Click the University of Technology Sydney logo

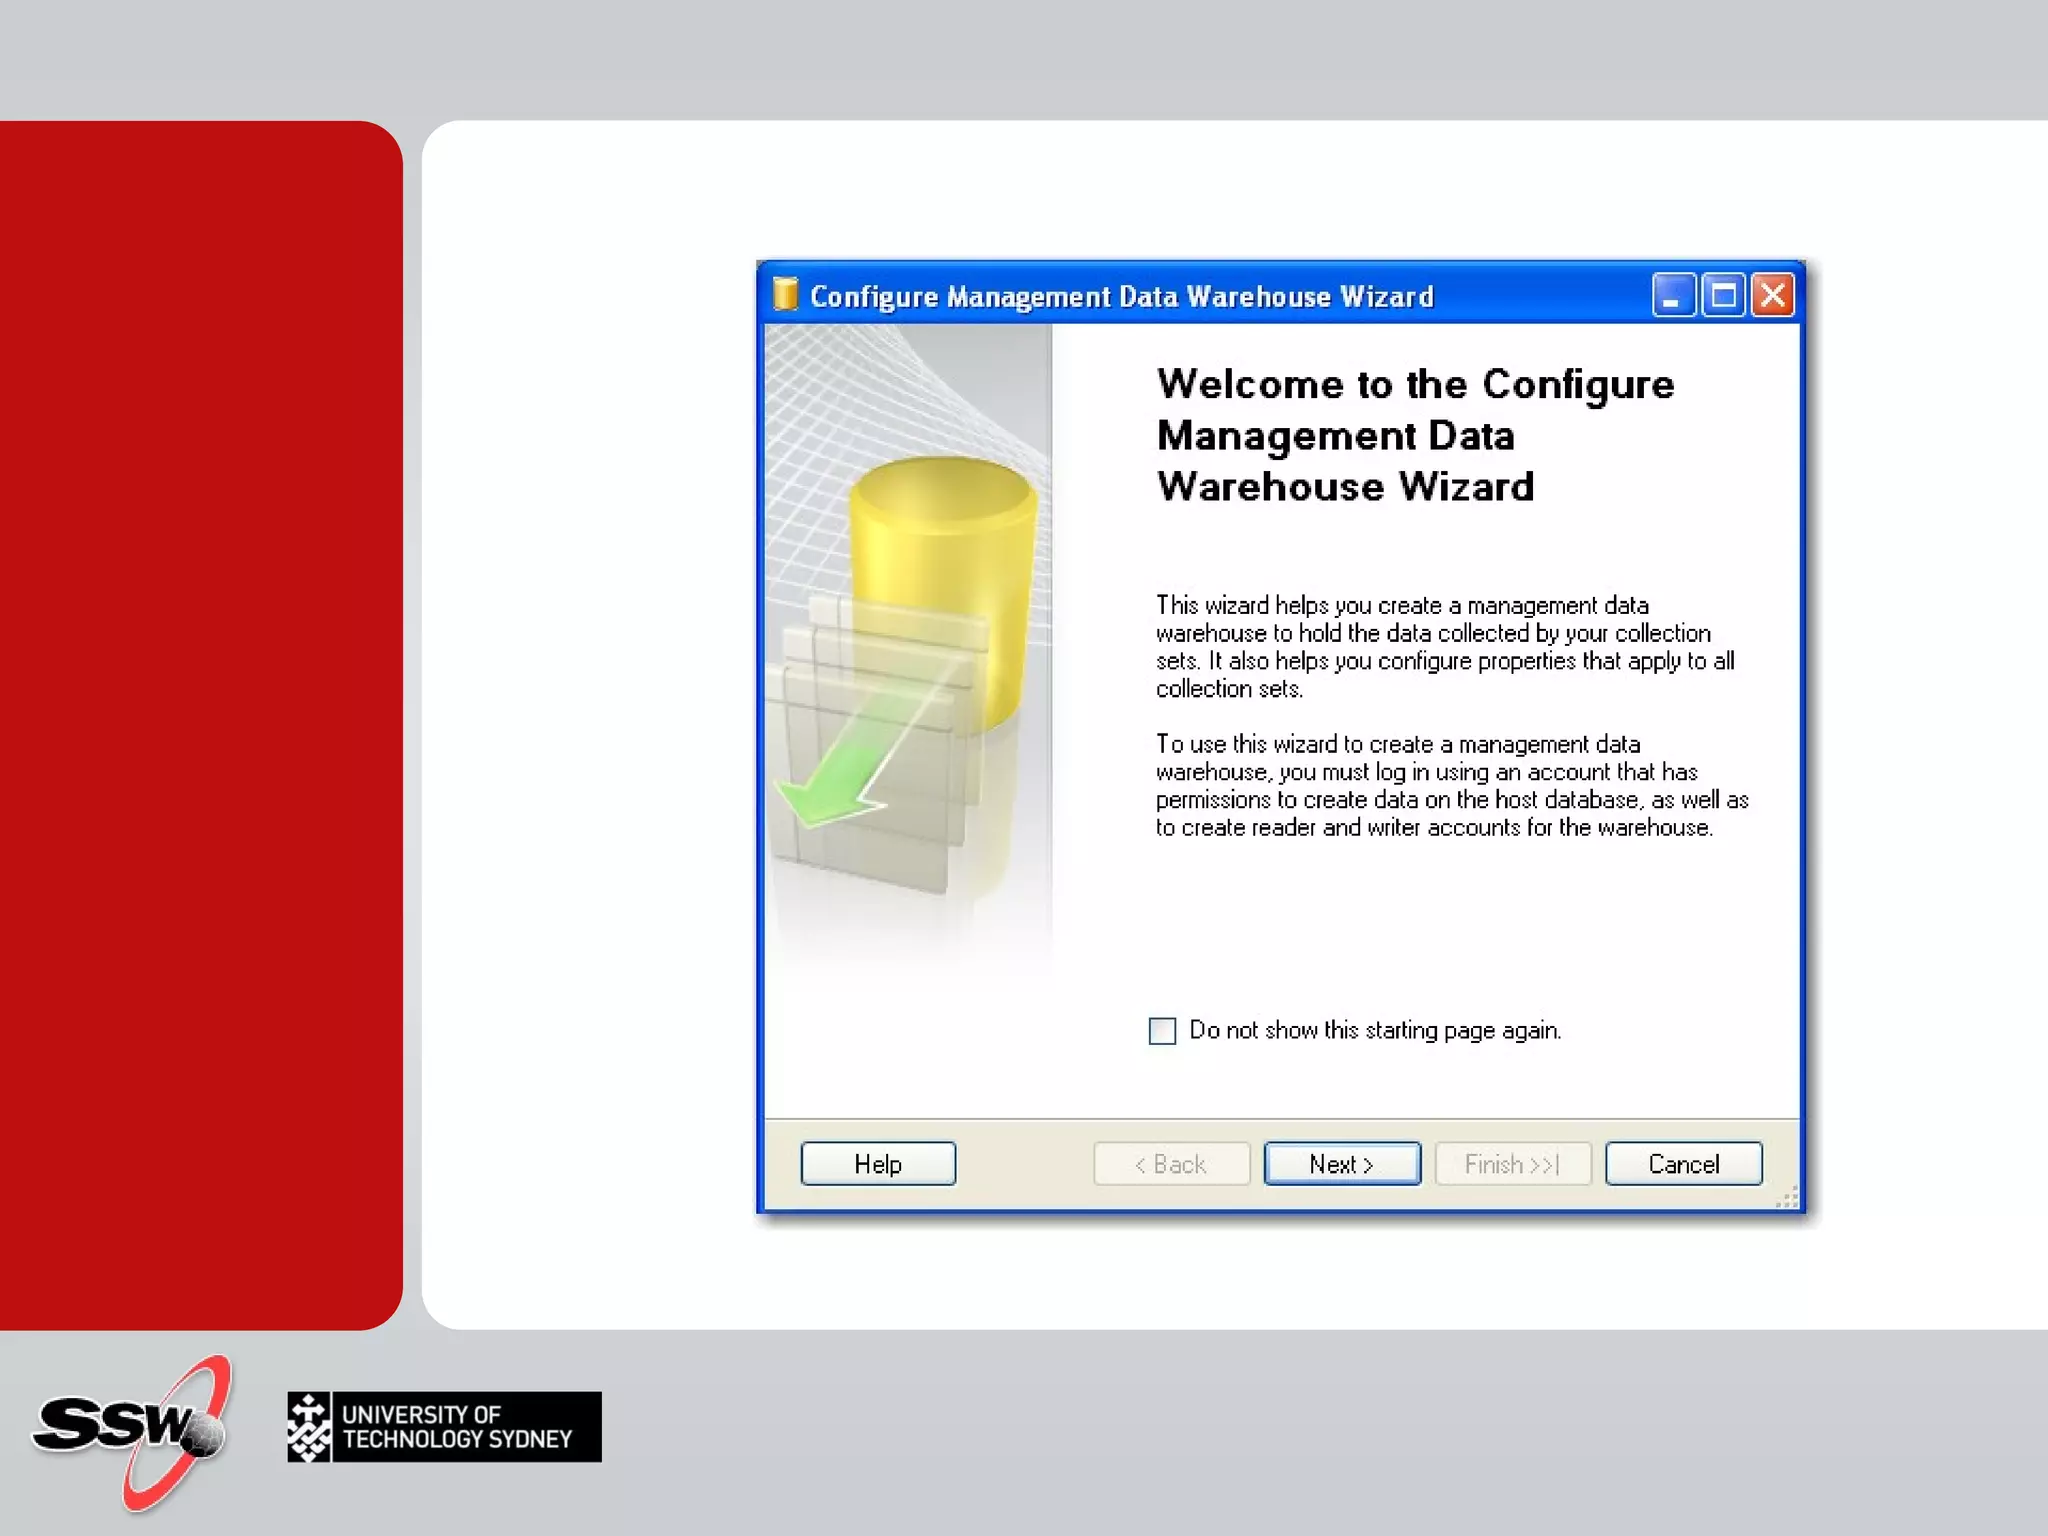click(x=444, y=1427)
